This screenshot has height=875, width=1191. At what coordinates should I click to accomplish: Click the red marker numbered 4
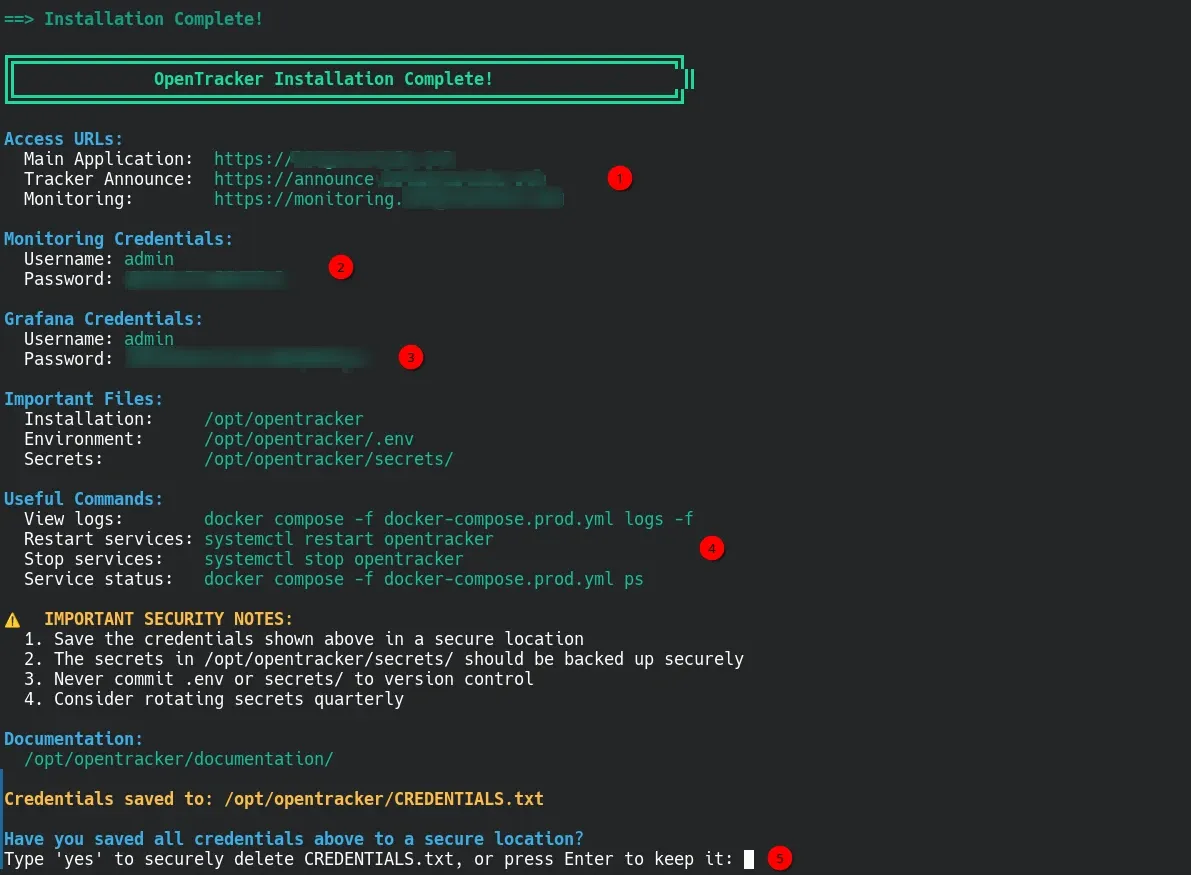[x=711, y=548]
